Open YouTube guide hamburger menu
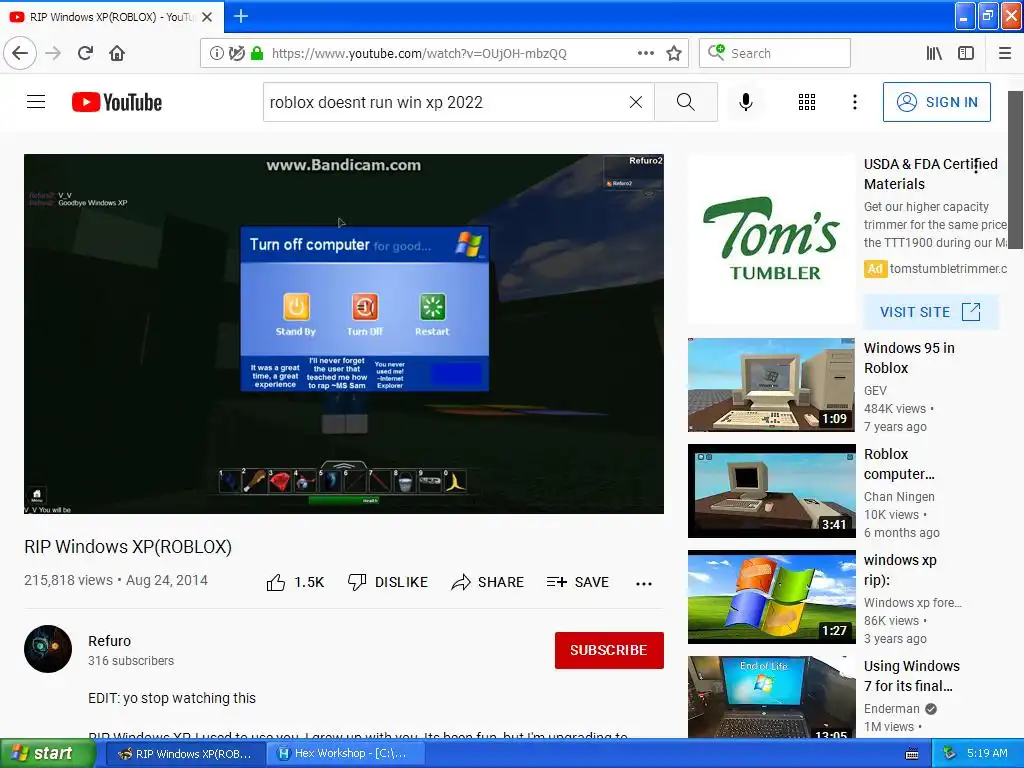 pyautogui.click(x=36, y=102)
